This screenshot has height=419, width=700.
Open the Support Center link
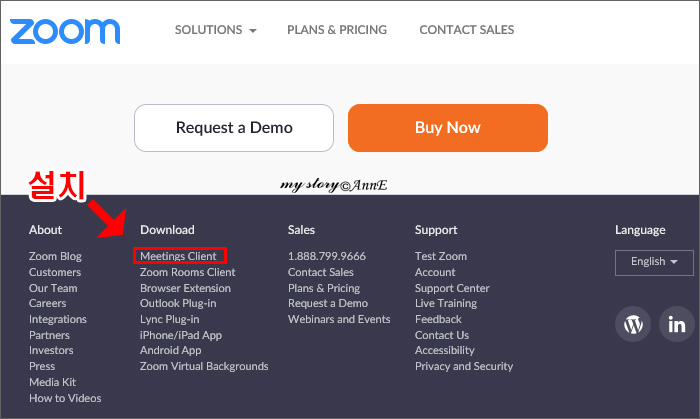click(x=452, y=288)
